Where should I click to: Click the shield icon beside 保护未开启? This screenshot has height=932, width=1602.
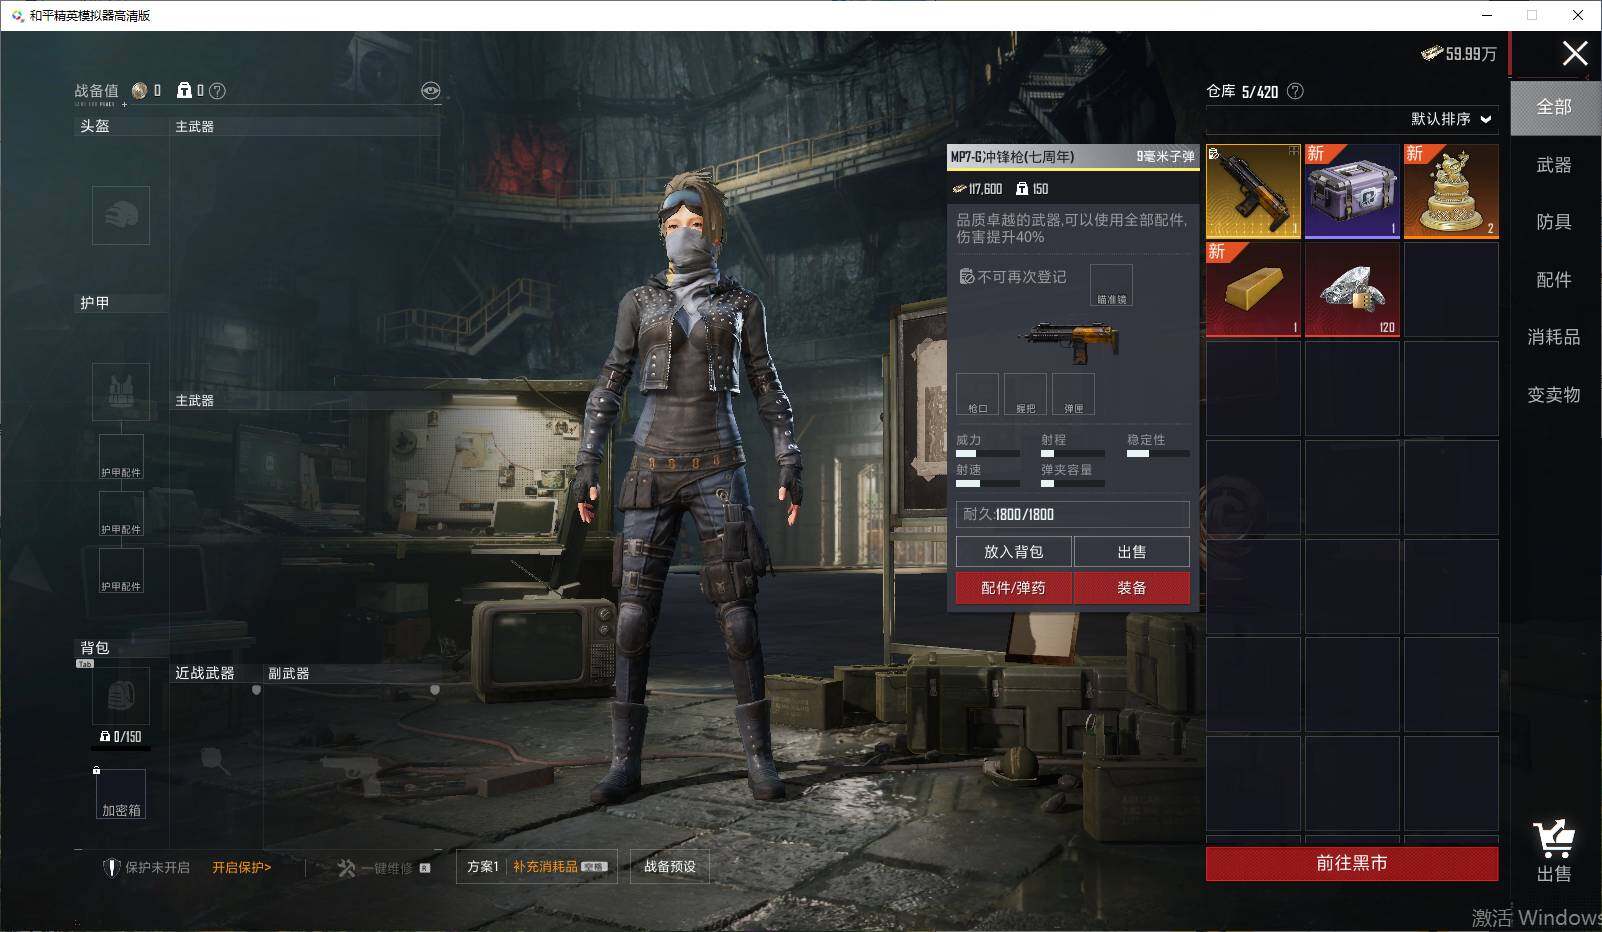click(x=111, y=867)
